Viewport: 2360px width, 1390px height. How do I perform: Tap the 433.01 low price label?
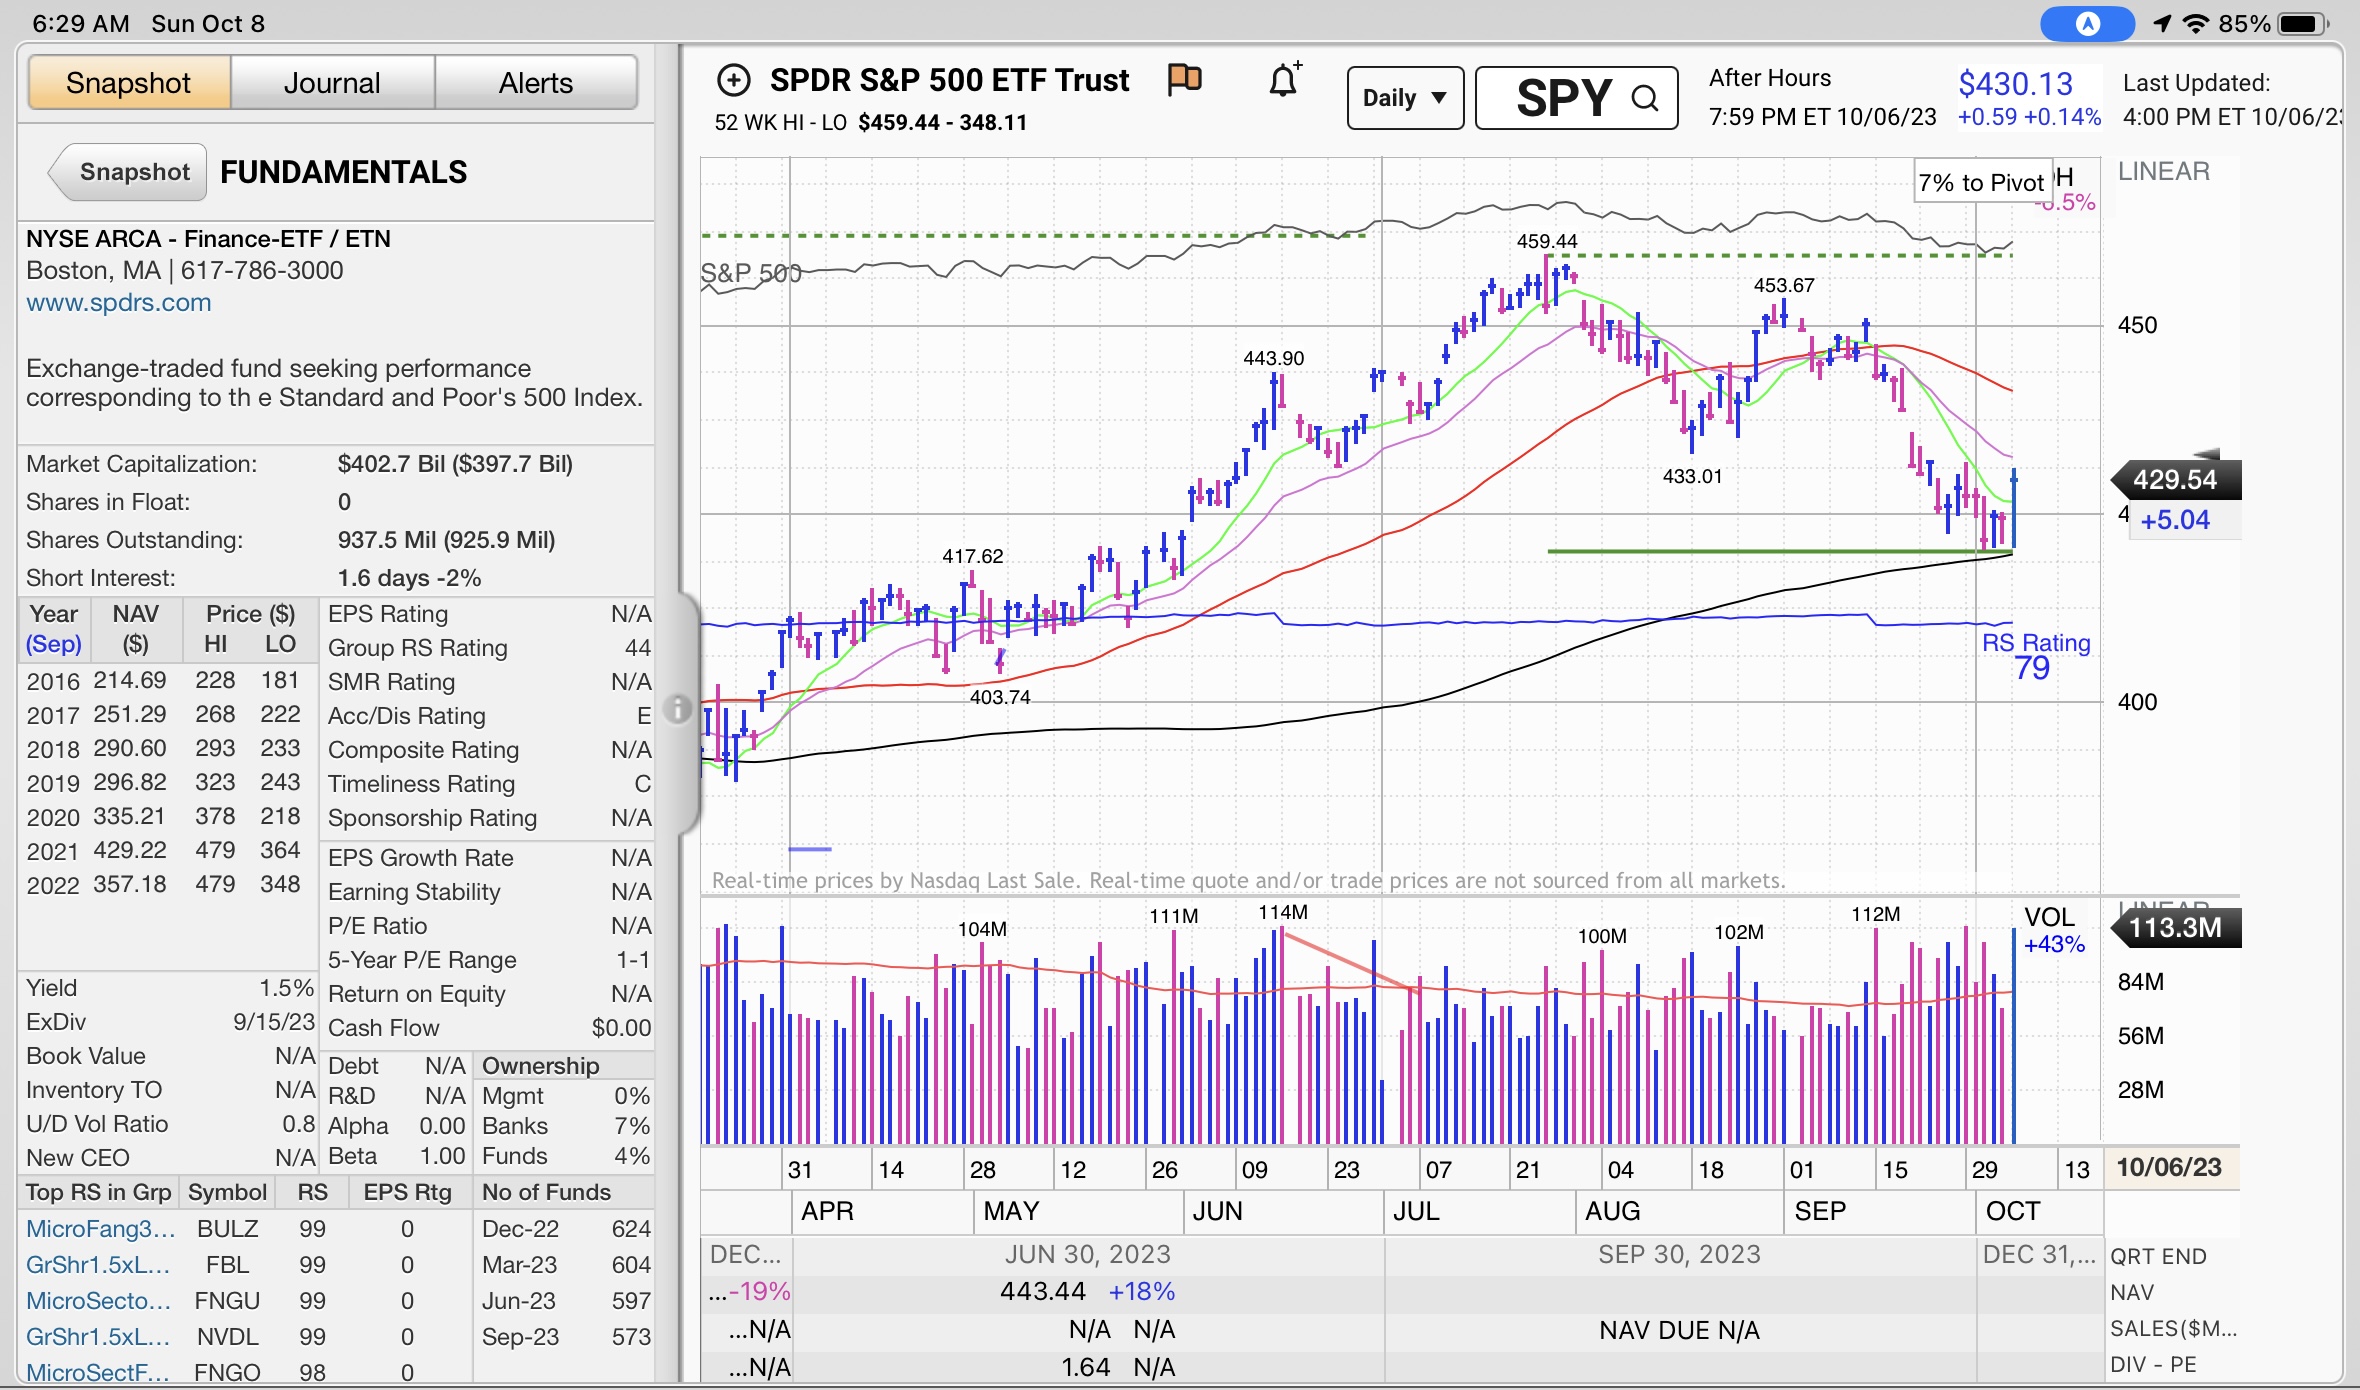pyautogui.click(x=1692, y=476)
